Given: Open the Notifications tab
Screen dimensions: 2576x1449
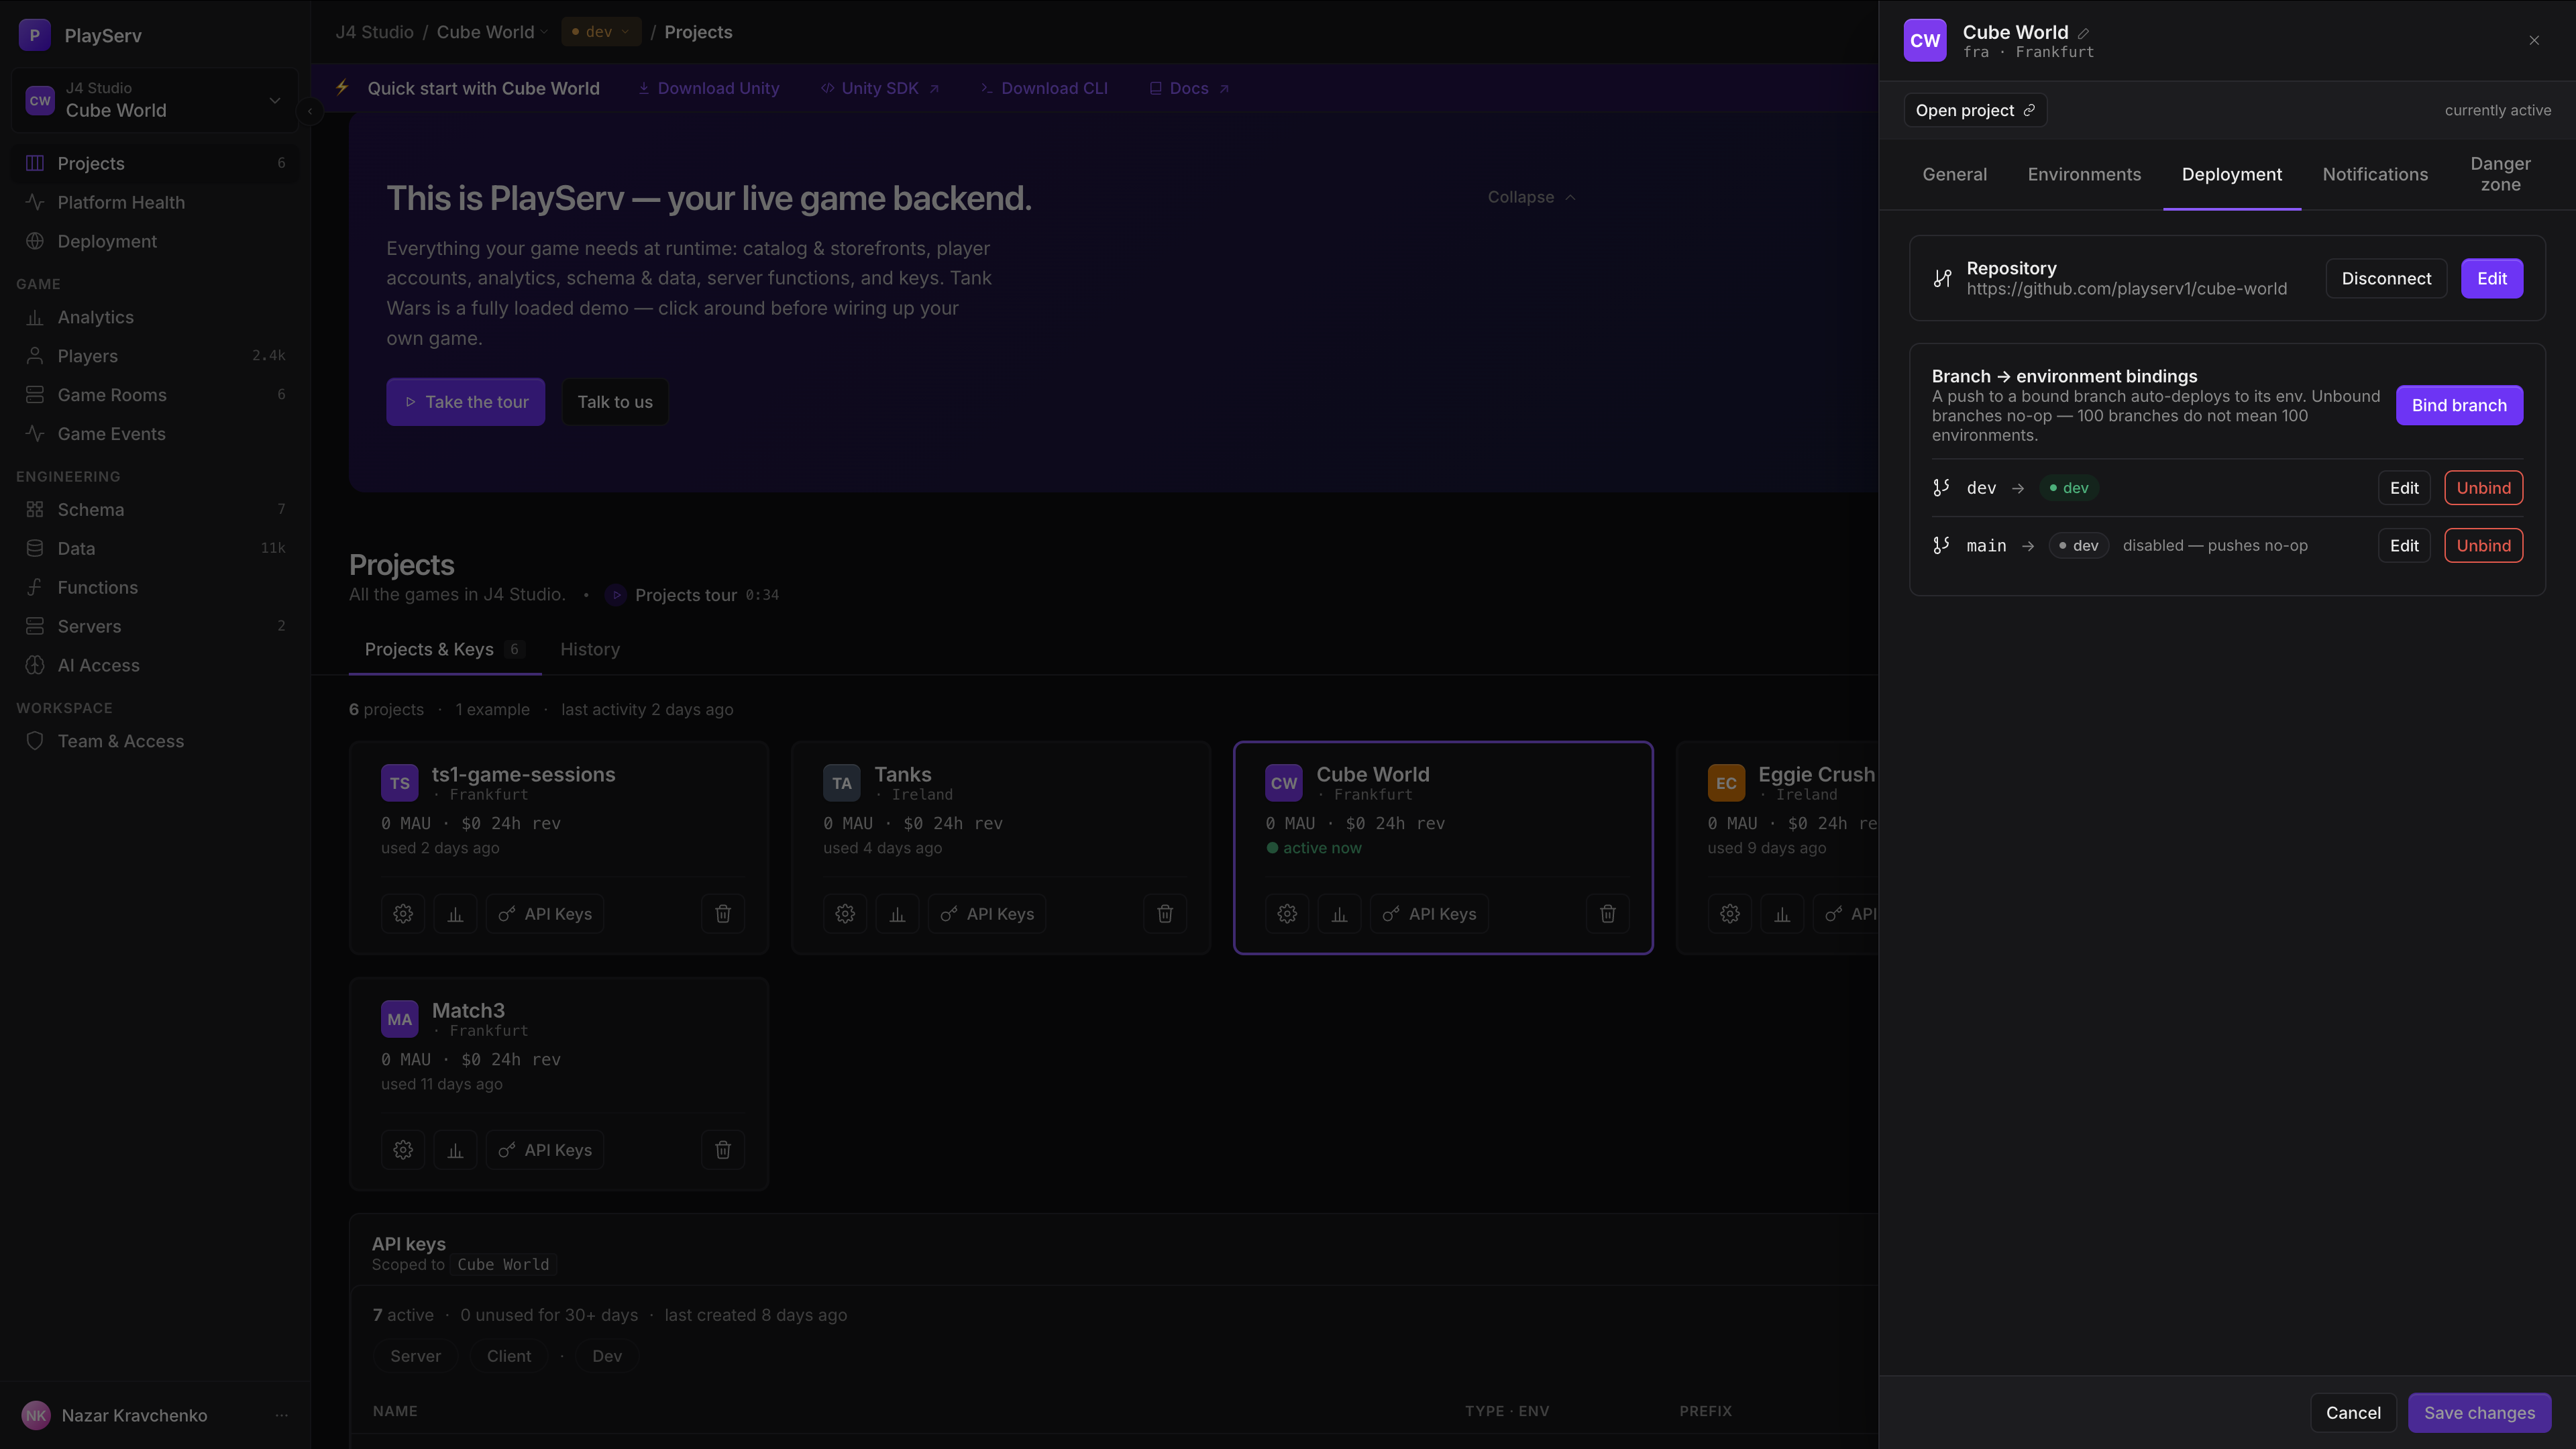Looking at the screenshot, I should click(2375, 174).
